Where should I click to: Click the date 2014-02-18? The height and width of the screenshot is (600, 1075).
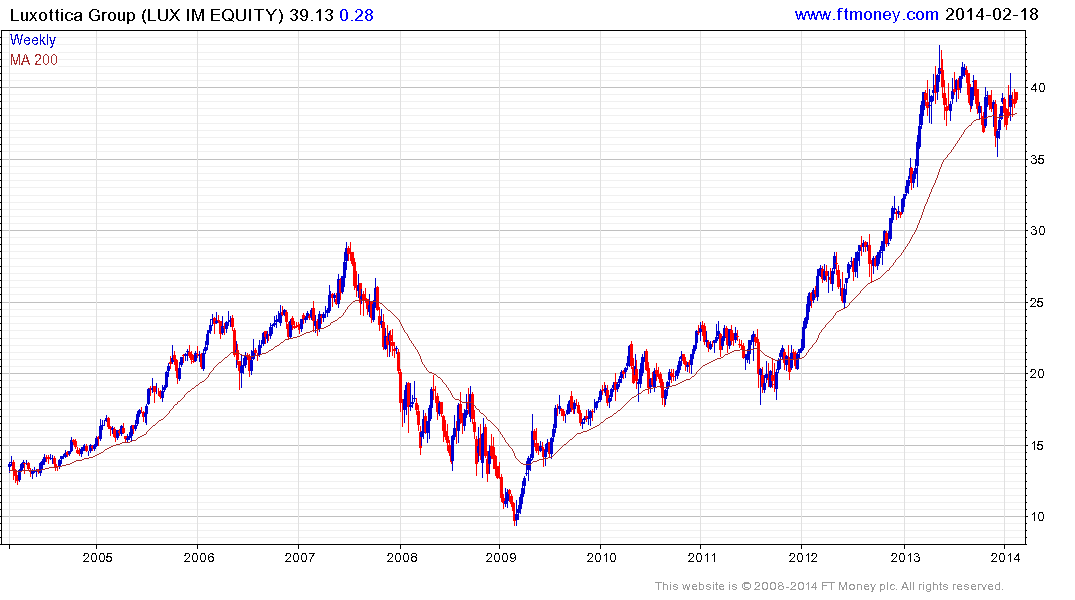click(x=991, y=14)
